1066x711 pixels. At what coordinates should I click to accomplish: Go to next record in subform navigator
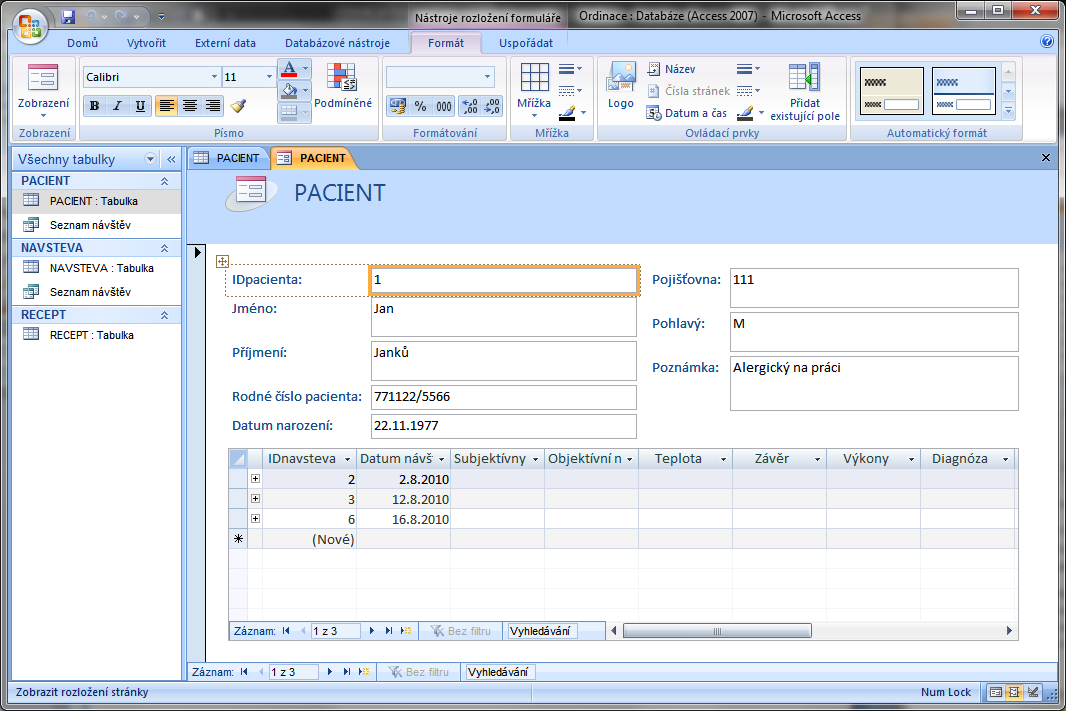point(372,631)
